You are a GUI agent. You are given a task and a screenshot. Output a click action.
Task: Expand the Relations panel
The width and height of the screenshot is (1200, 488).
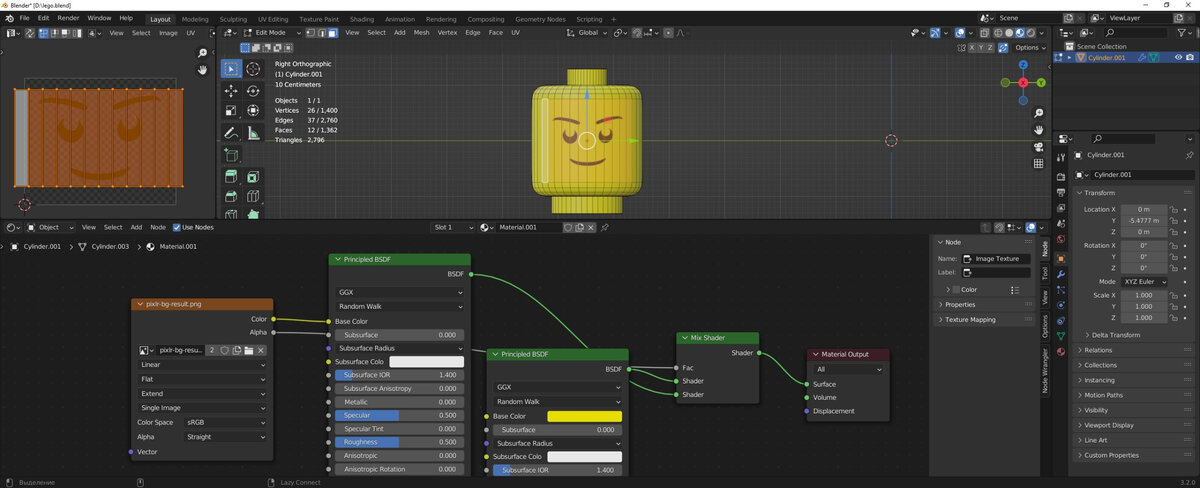click(x=1098, y=350)
